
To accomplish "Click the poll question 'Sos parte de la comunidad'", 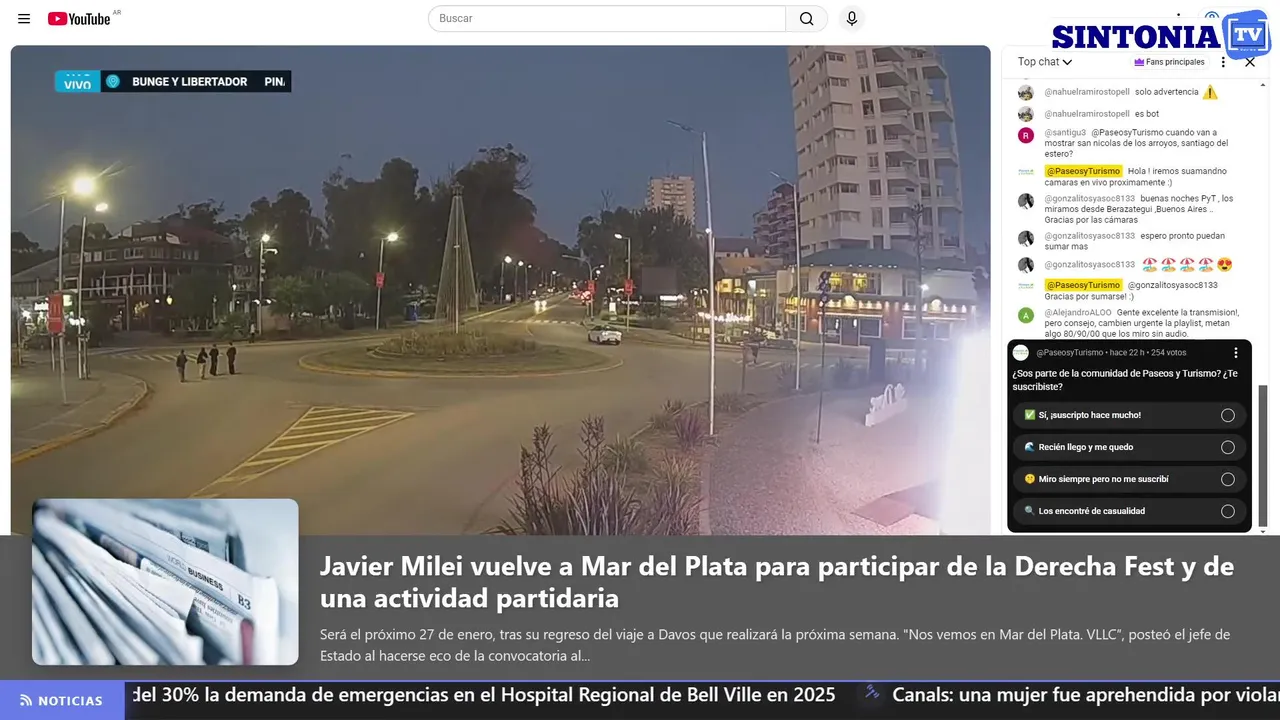I will click(x=1125, y=380).
